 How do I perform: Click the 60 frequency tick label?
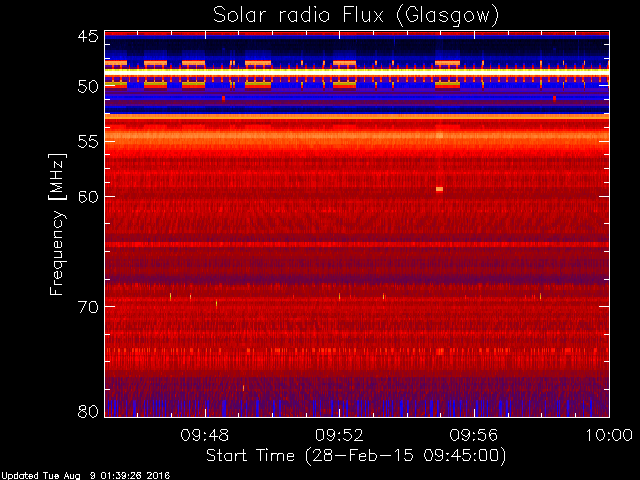tap(88, 197)
